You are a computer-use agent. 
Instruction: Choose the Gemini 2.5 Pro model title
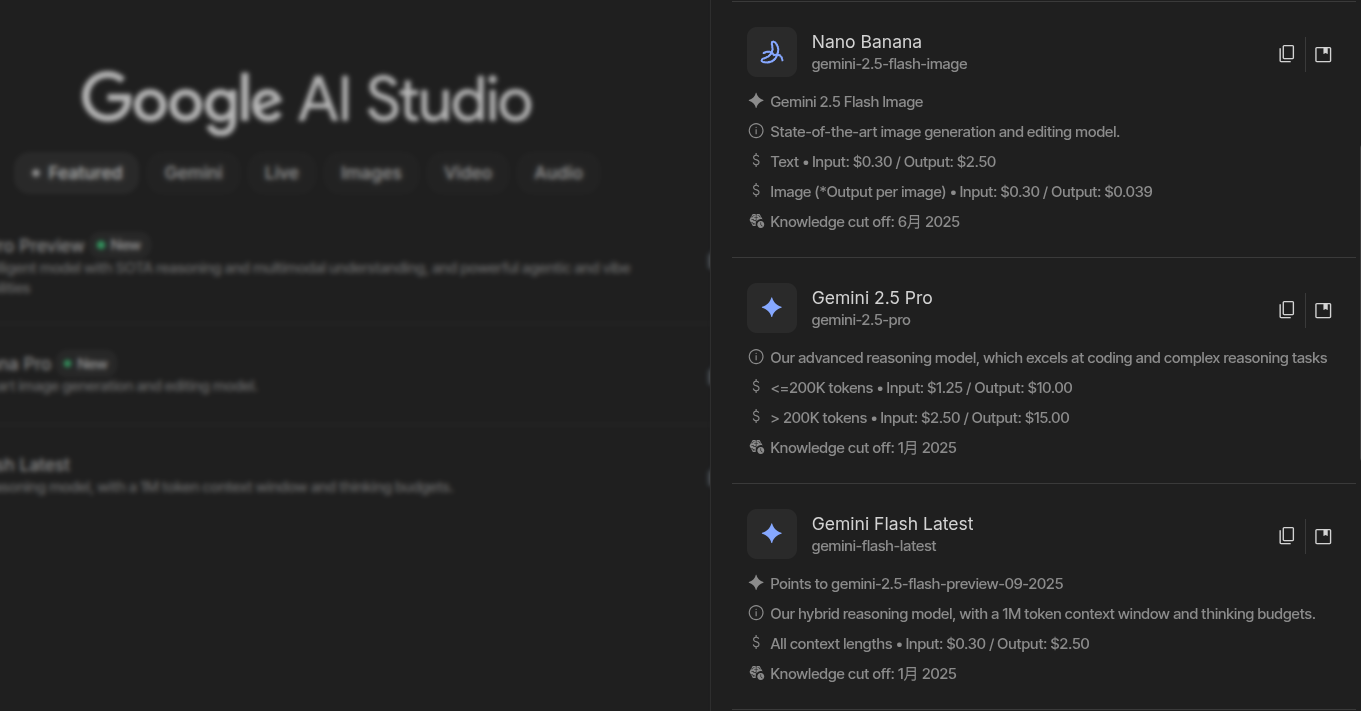tap(871, 298)
